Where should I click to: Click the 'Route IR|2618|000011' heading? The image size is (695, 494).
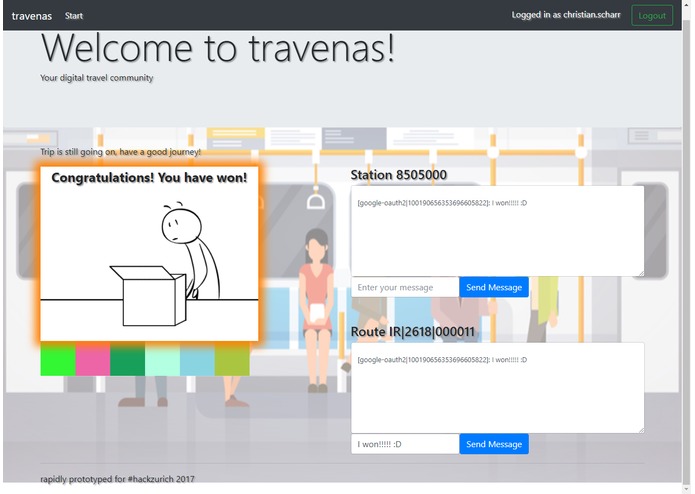(x=412, y=332)
